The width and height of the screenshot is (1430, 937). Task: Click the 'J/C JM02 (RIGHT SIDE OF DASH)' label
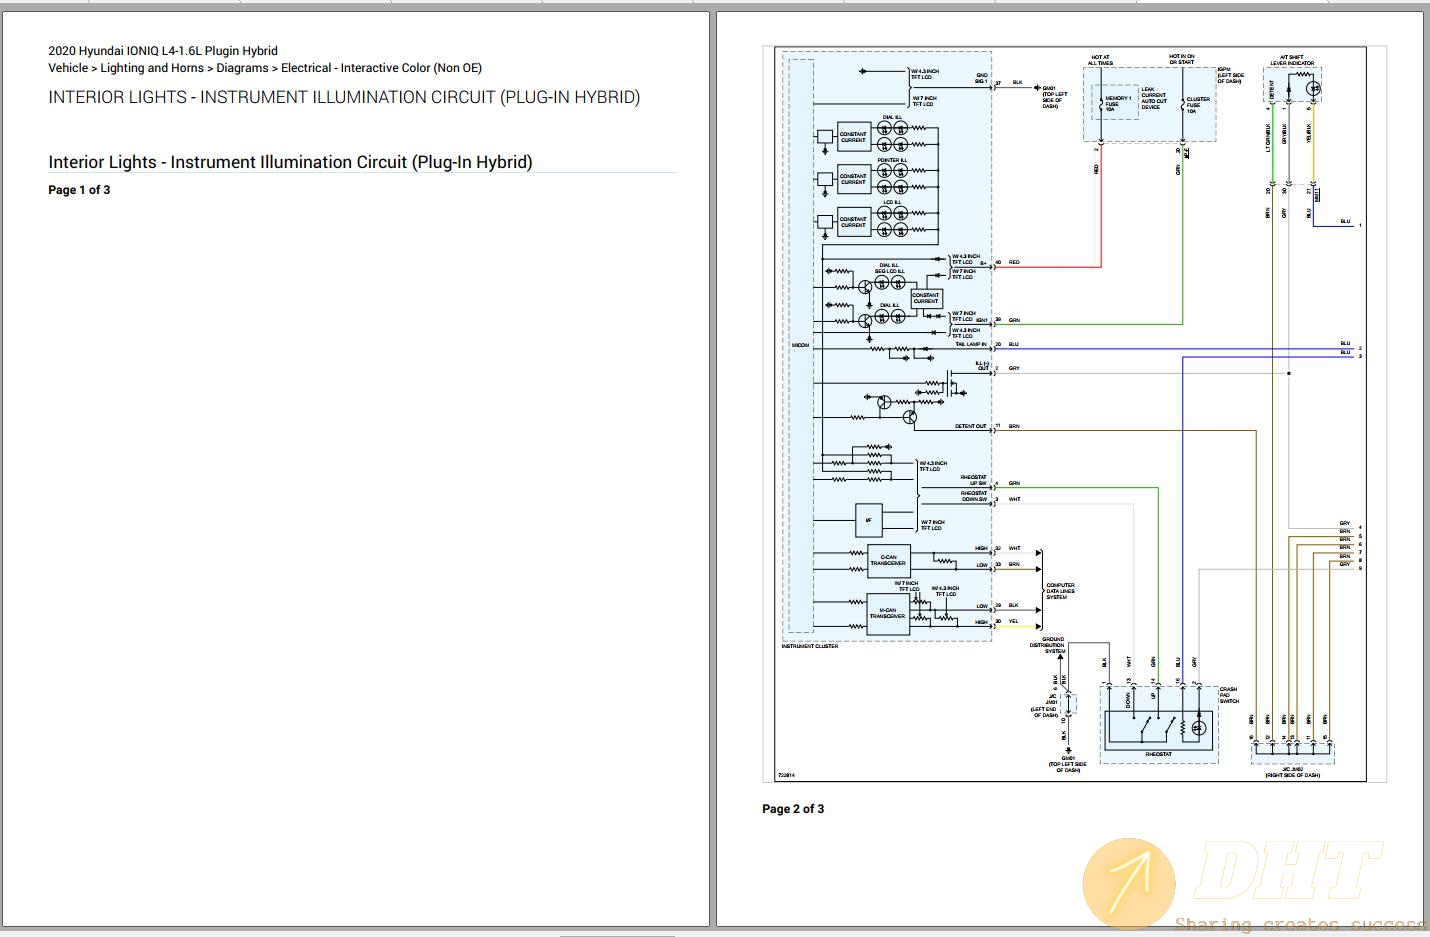point(1292,772)
